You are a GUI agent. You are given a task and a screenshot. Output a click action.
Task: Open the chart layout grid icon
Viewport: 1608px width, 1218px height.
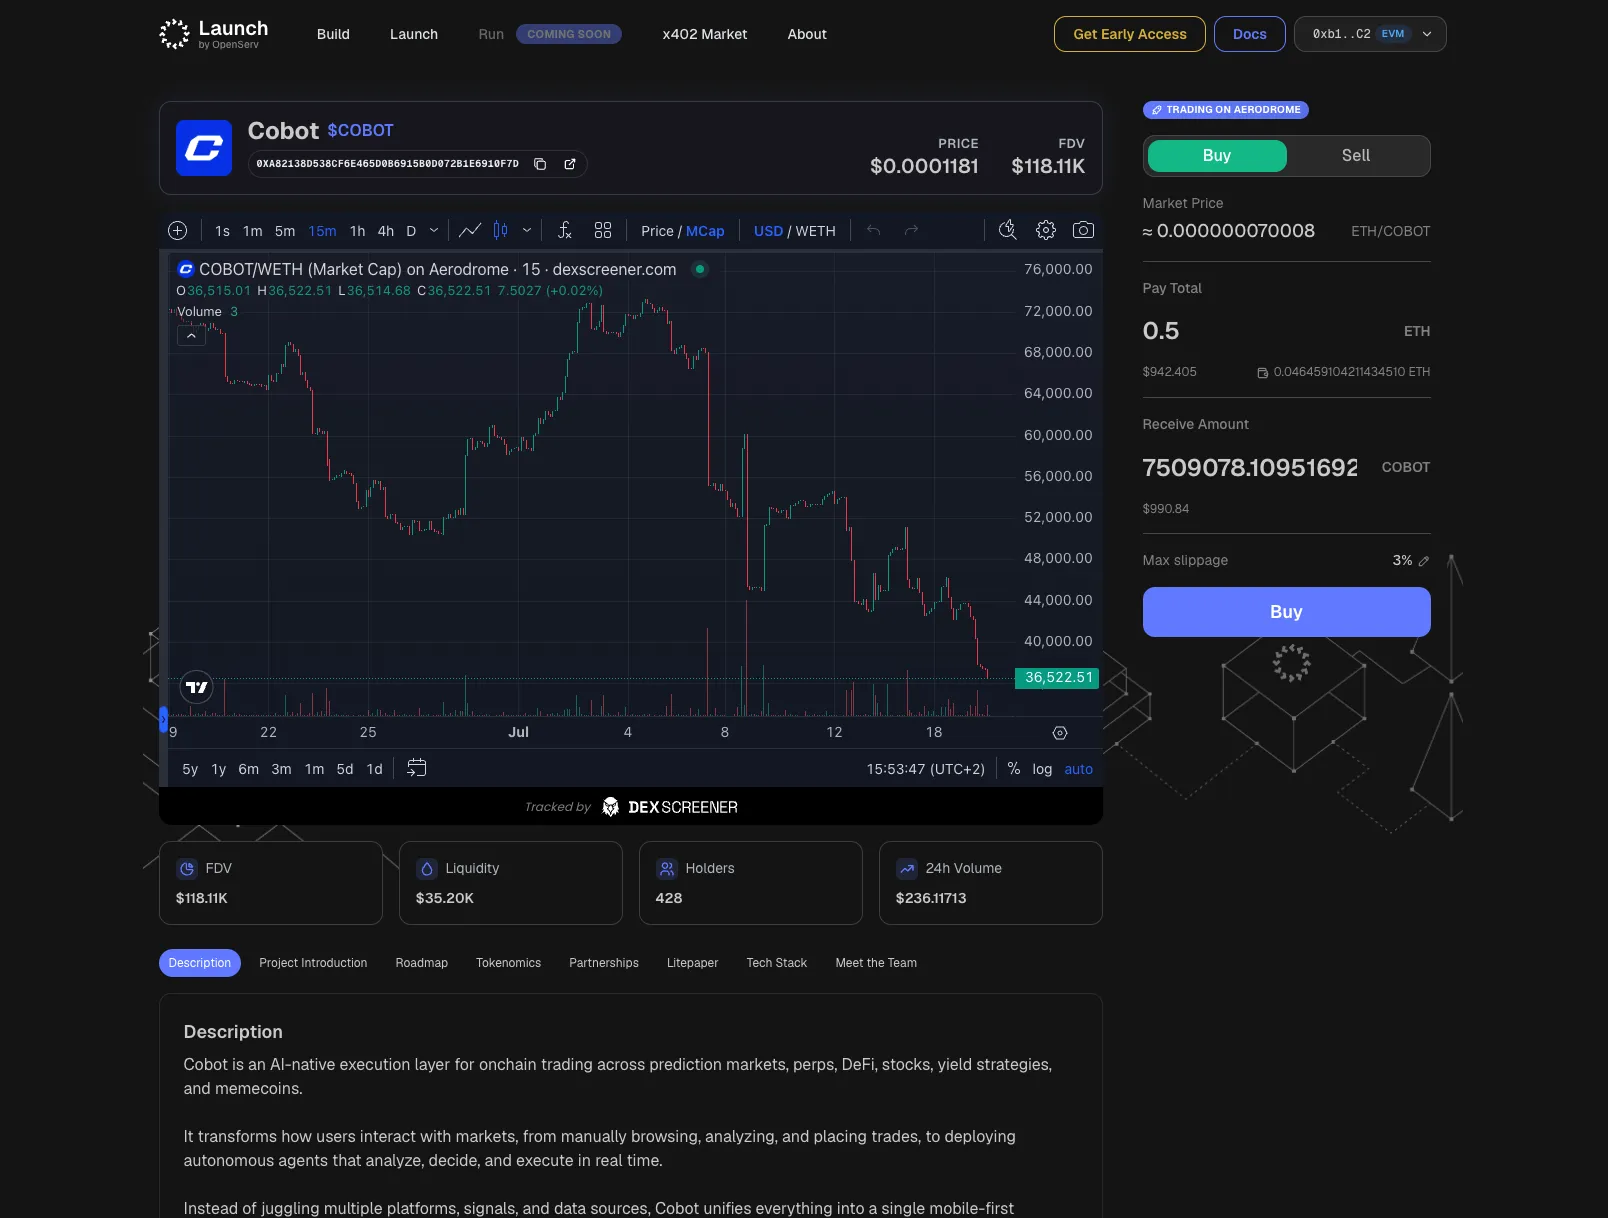coord(603,231)
